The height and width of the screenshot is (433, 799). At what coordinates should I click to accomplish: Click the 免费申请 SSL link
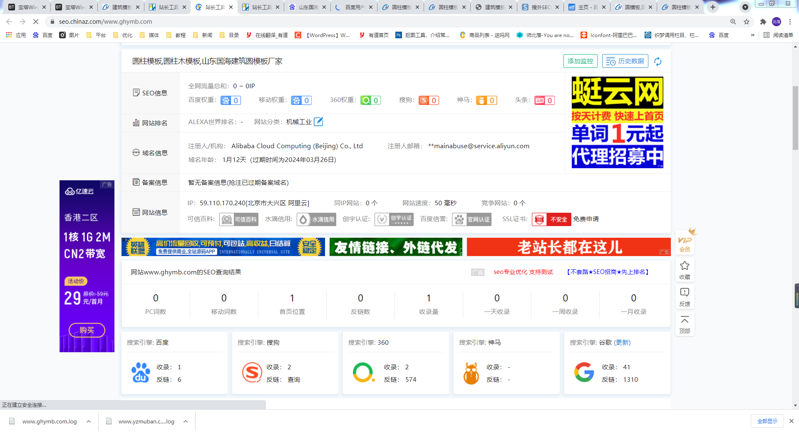pyautogui.click(x=586, y=219)
